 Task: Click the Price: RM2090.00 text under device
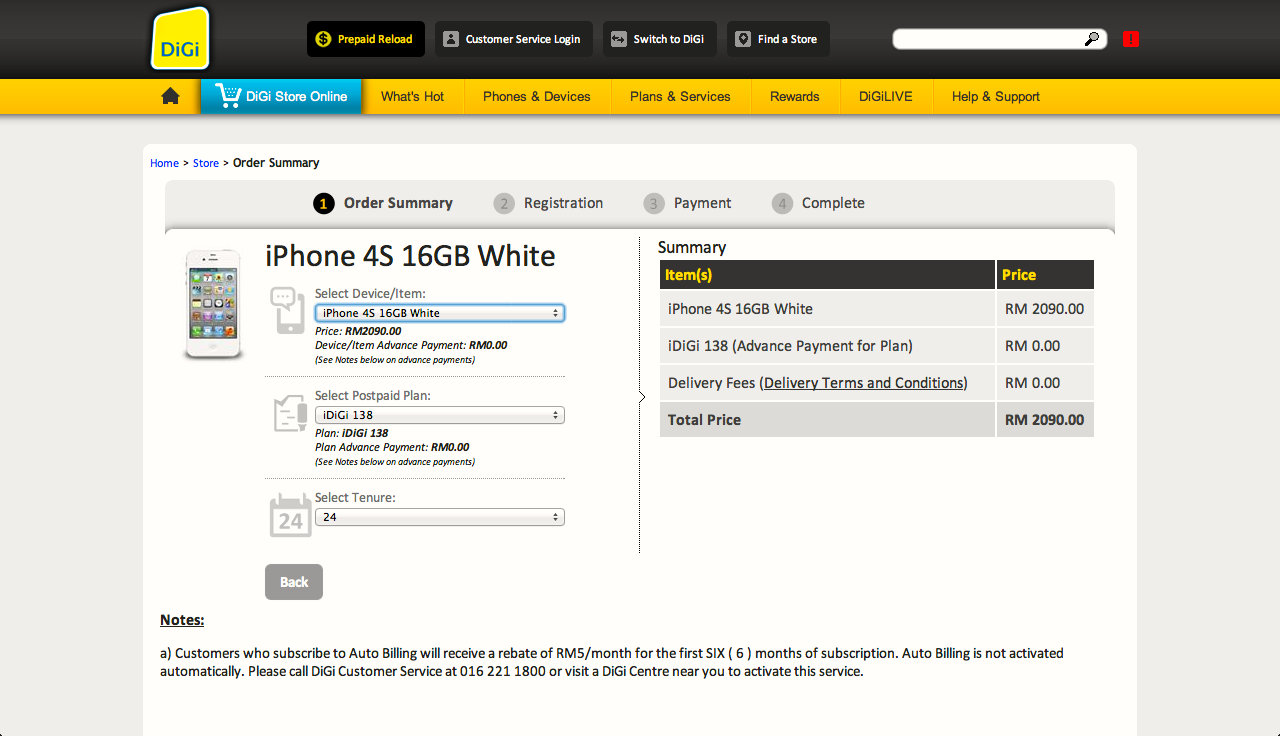(x=358, y=331)
